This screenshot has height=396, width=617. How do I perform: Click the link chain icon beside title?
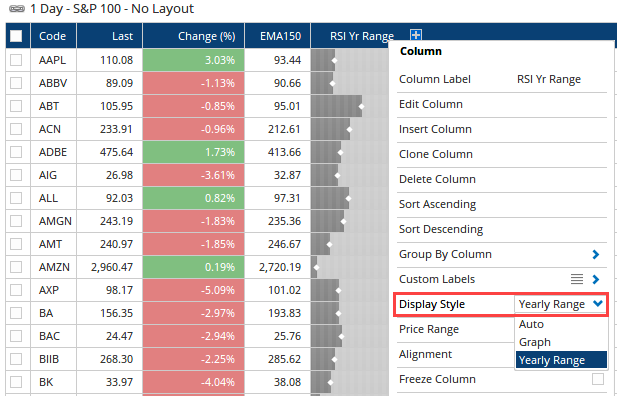pyautogui.click(x=17, y=9)
